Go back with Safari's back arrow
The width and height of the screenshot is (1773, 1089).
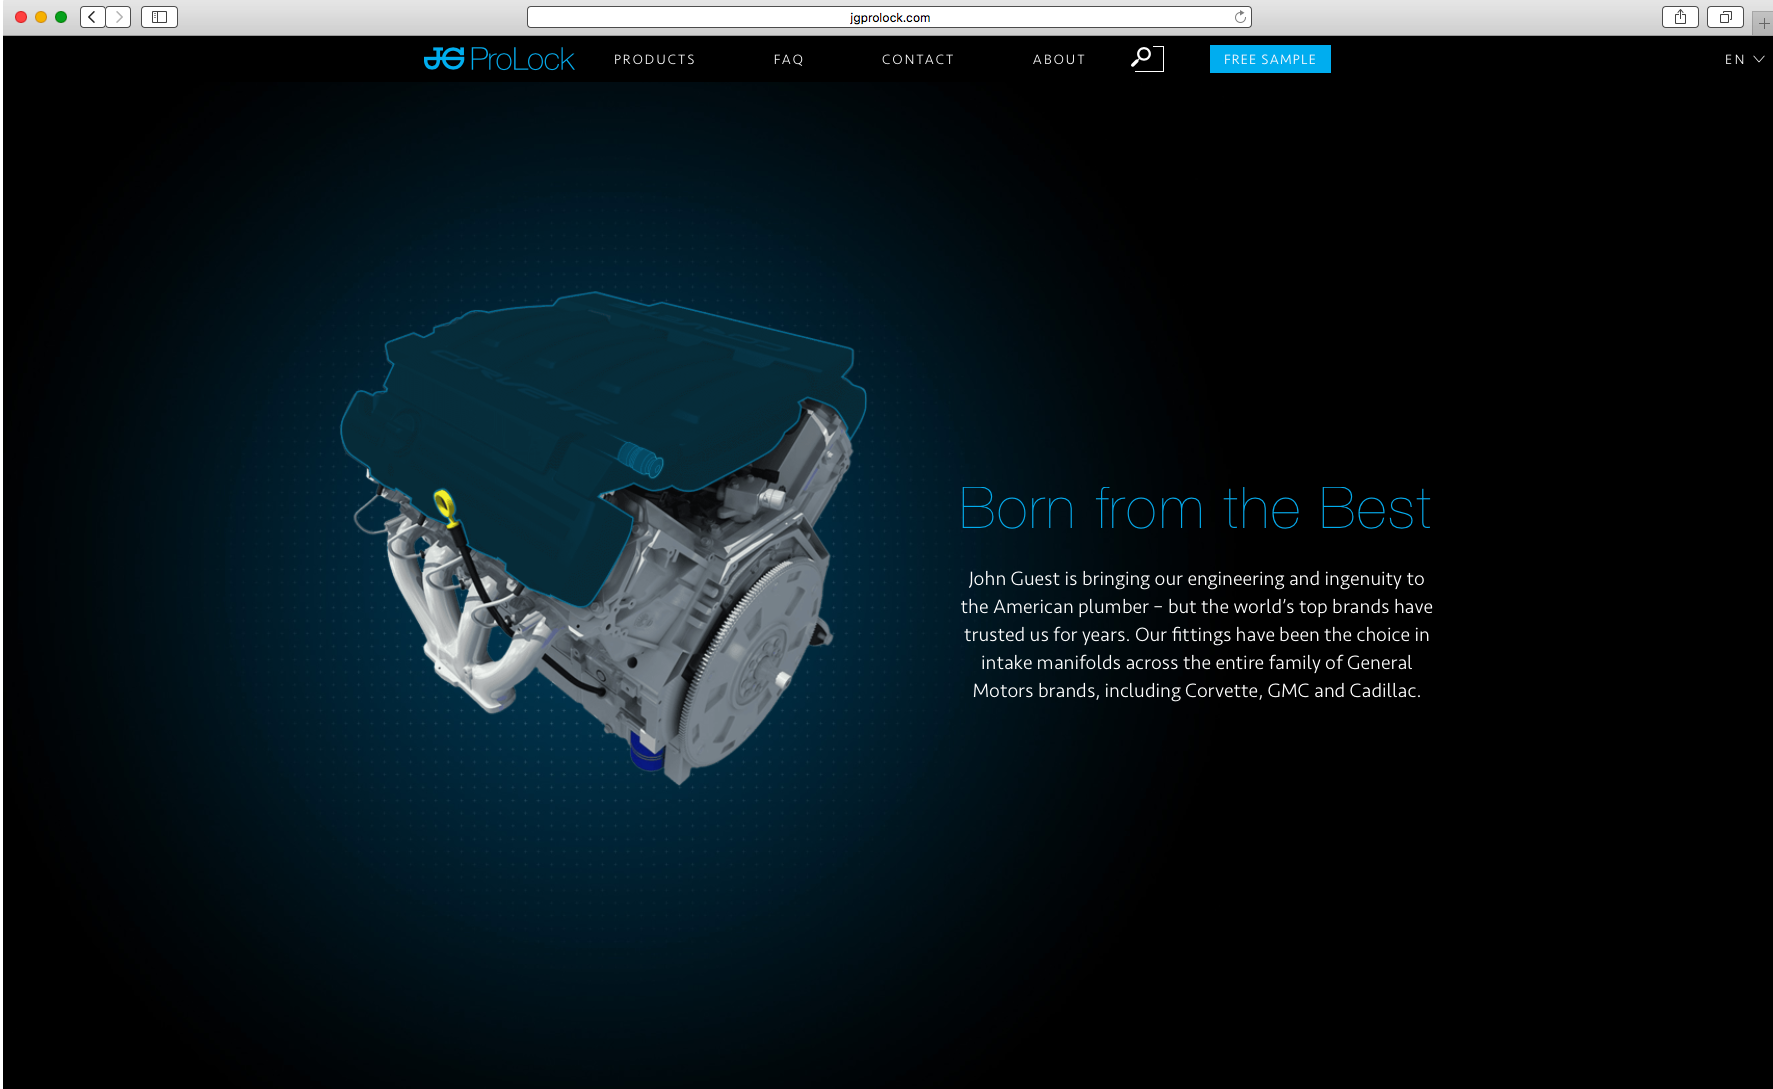click(93, 17)
